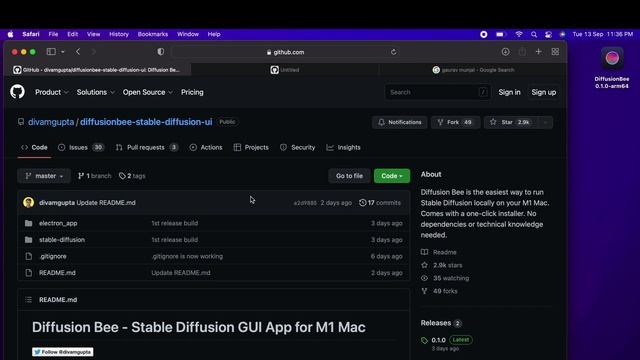The width and height of the screenshot is (640, 360).
Task: Click Safari's forward arrow
Action: click(x=93, y=52)
